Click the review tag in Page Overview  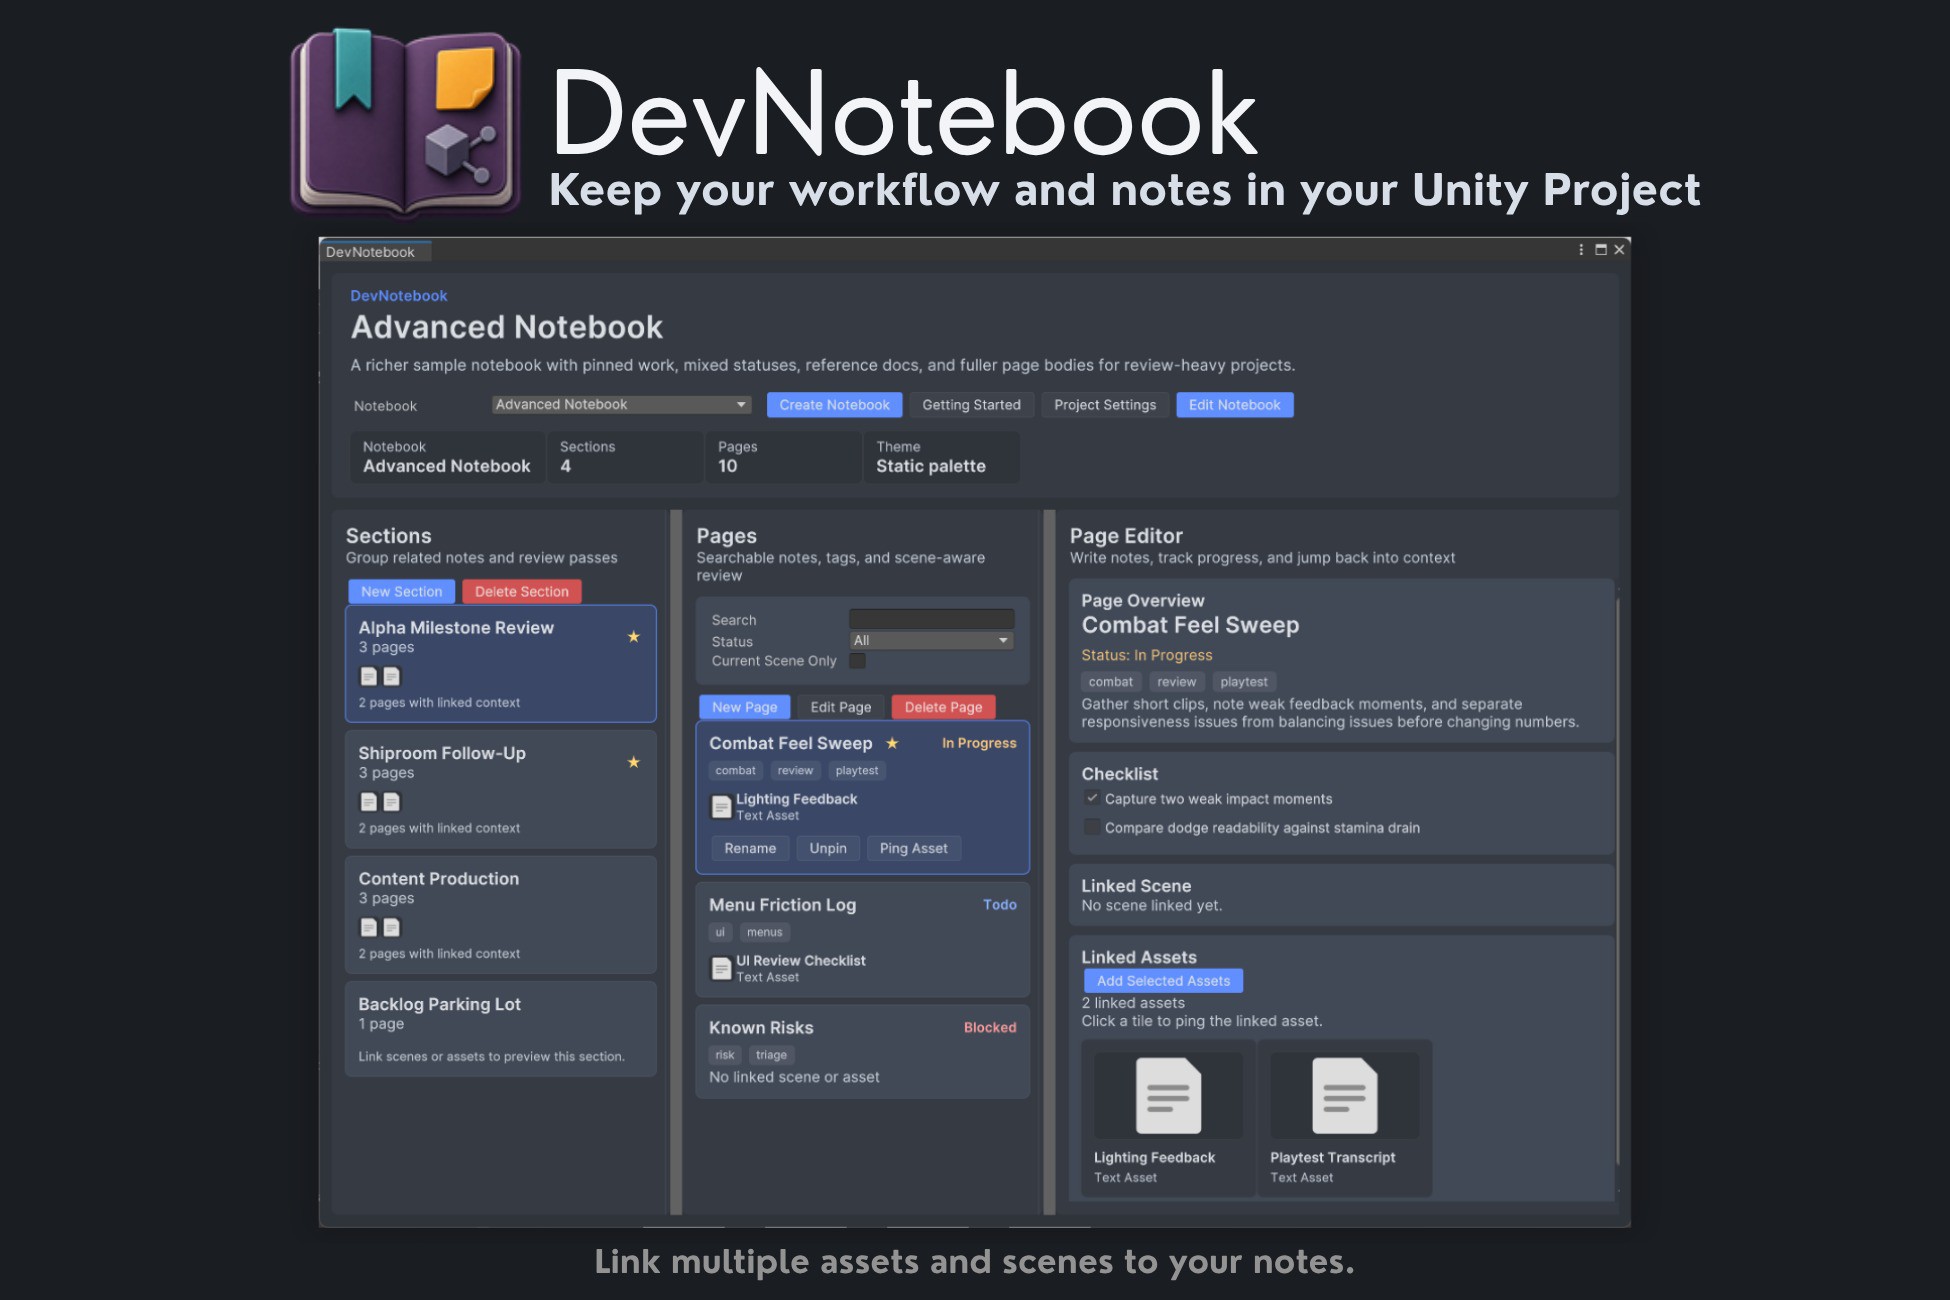pos(1177,682)
